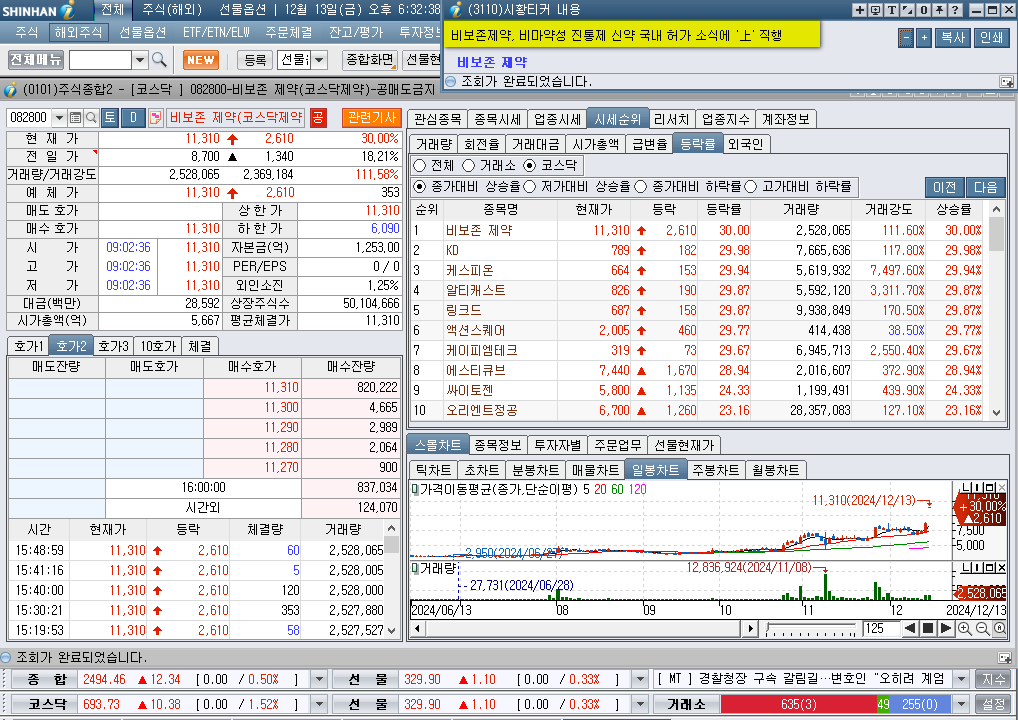Click the orange 관련기사 button
The height and width of the screenshot is (720, 1018).
[x=372, y=118]
